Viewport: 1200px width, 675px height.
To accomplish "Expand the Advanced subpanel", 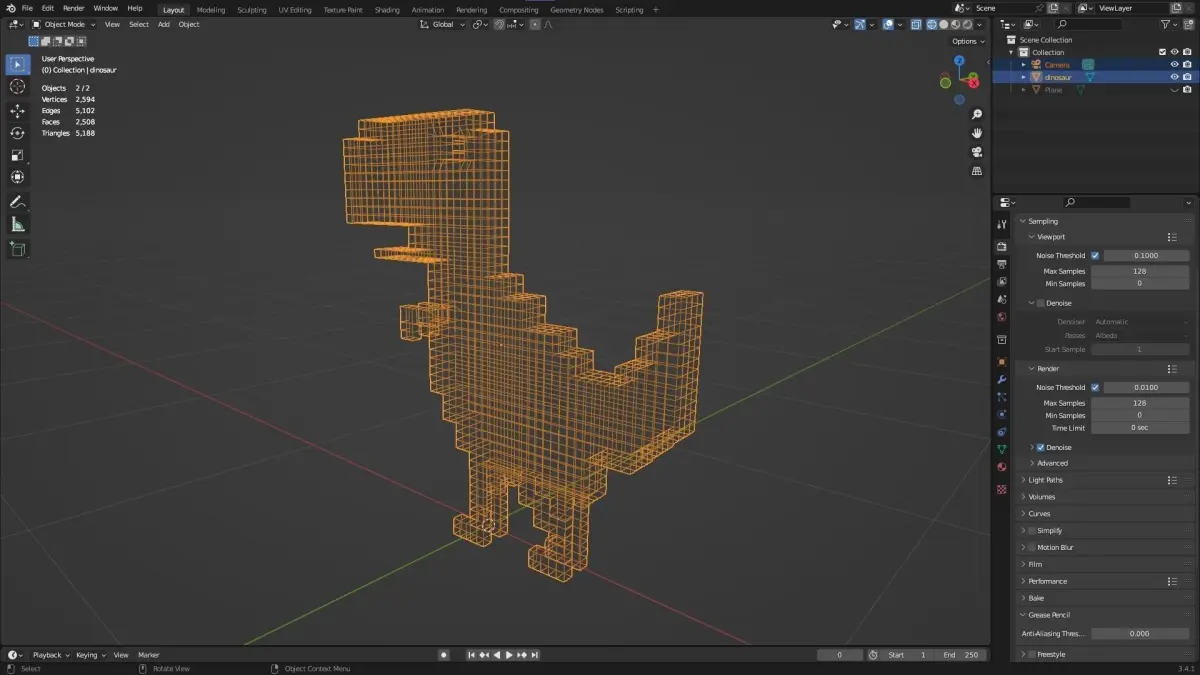I will [1052, 463].
